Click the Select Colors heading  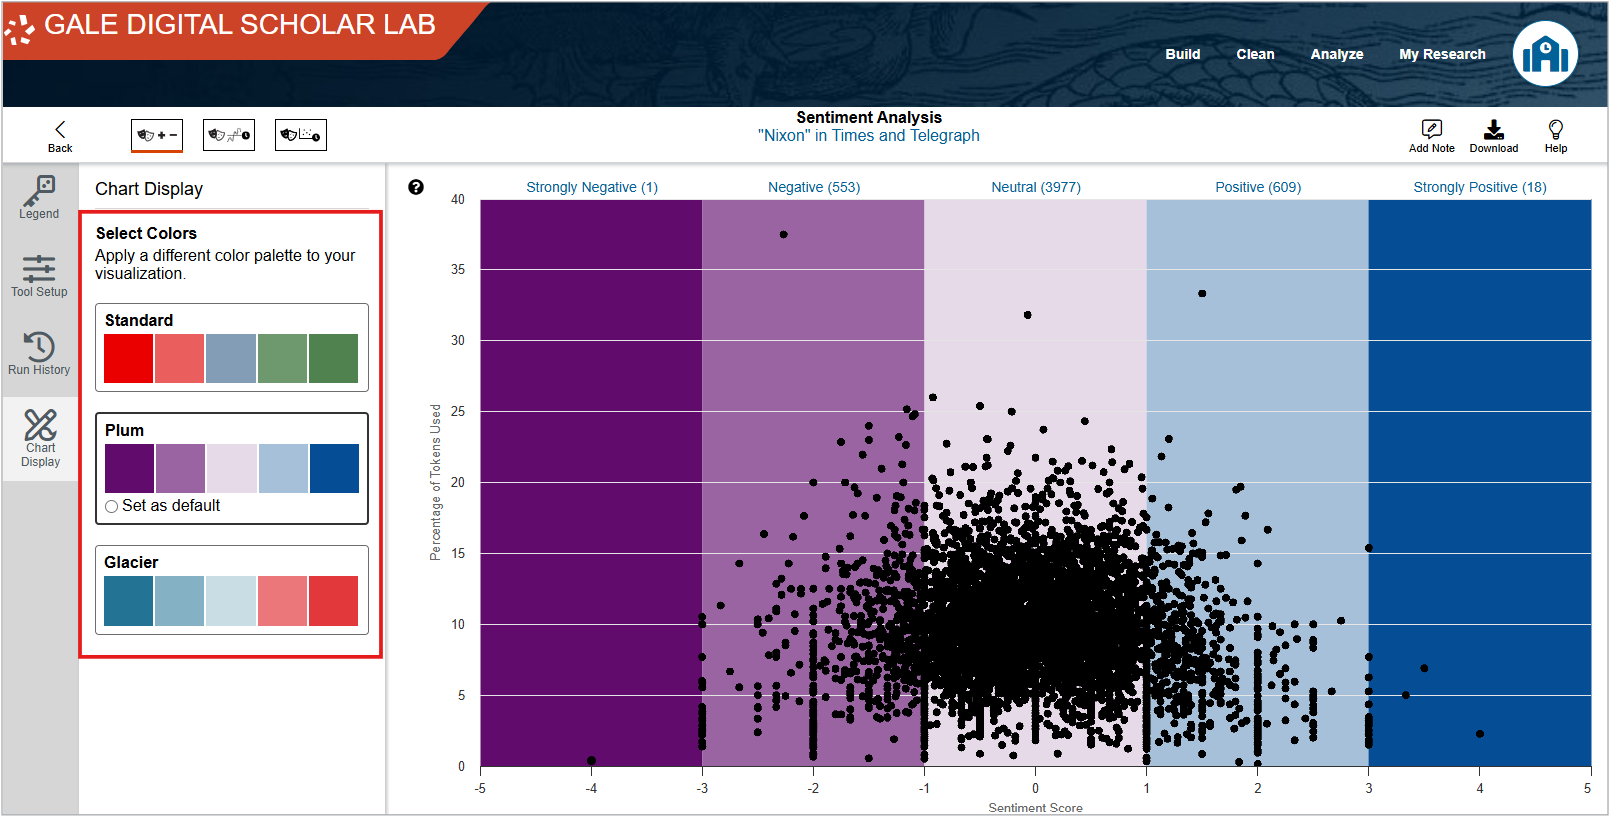click(x=146, y=233)
